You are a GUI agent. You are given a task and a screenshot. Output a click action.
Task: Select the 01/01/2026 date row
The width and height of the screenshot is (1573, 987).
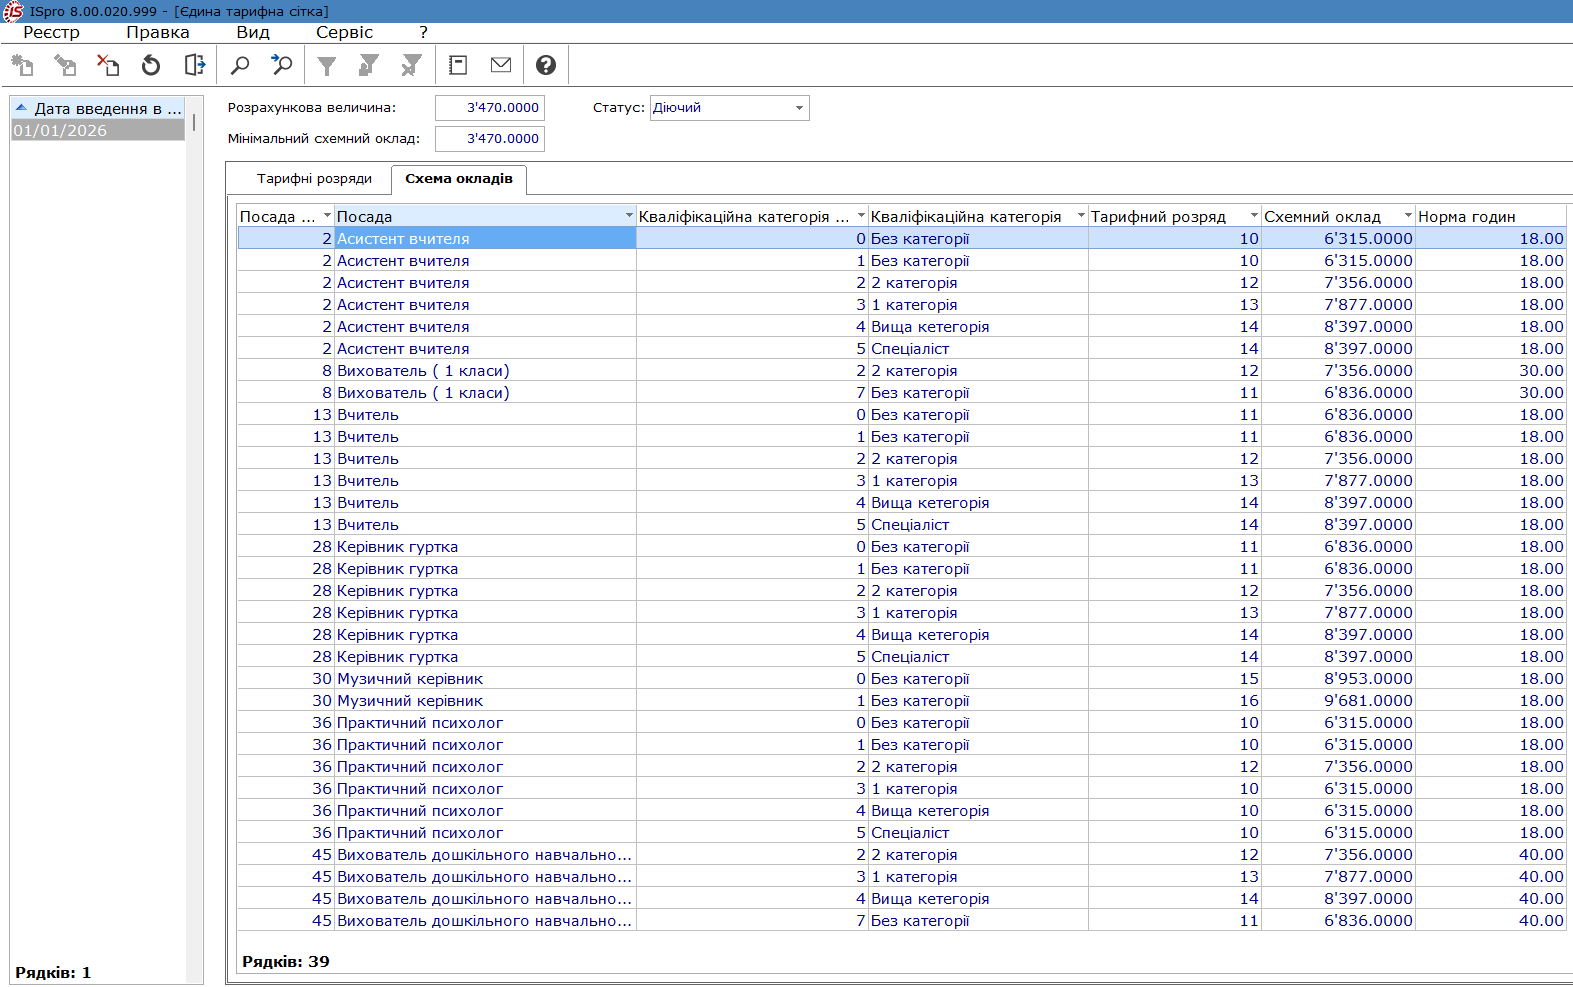pyautogui.click(x=98, y=130)
